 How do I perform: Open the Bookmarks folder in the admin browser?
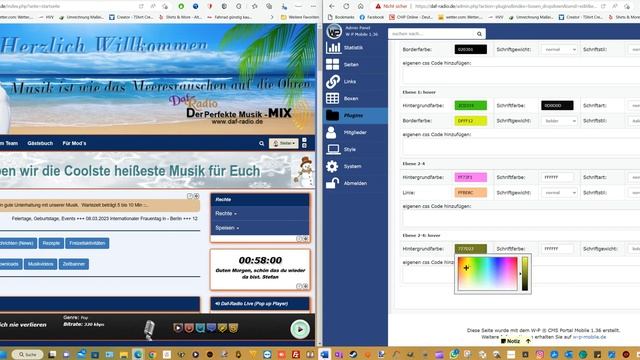pyautogui.click(x=341, y=17)
